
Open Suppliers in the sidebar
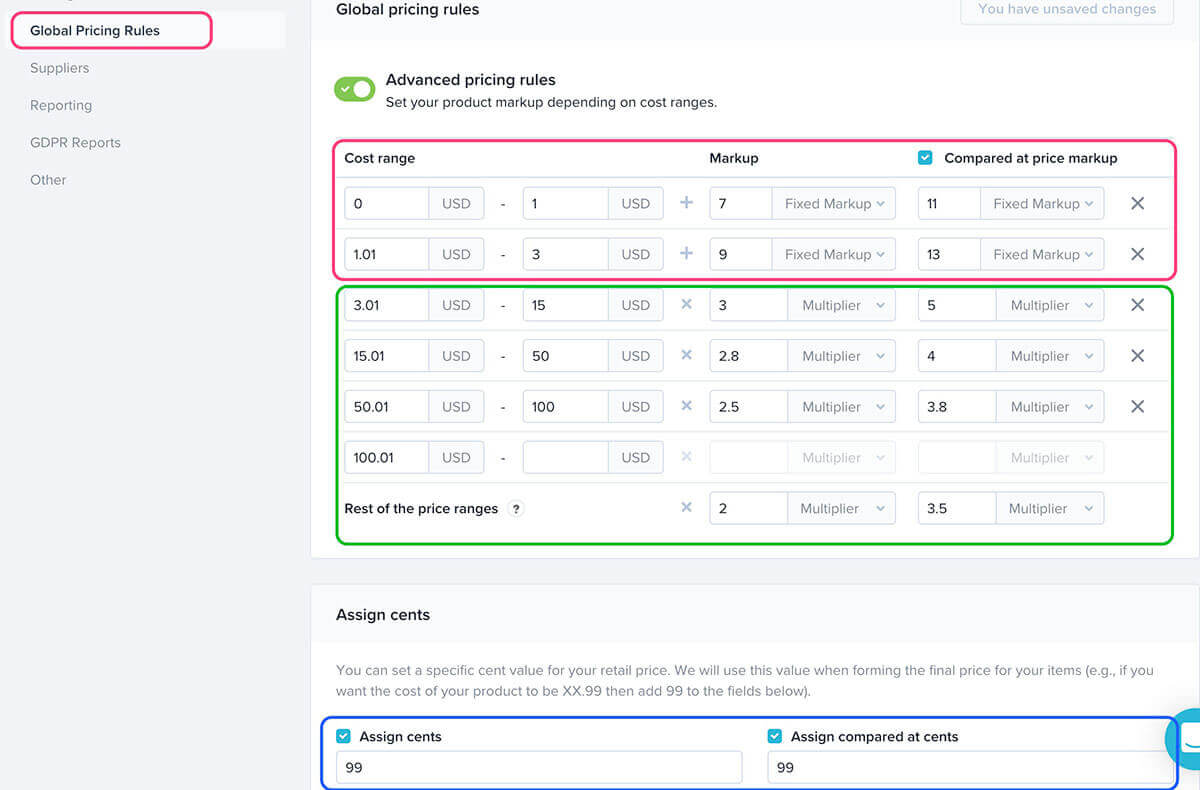(x=59, y=68)
